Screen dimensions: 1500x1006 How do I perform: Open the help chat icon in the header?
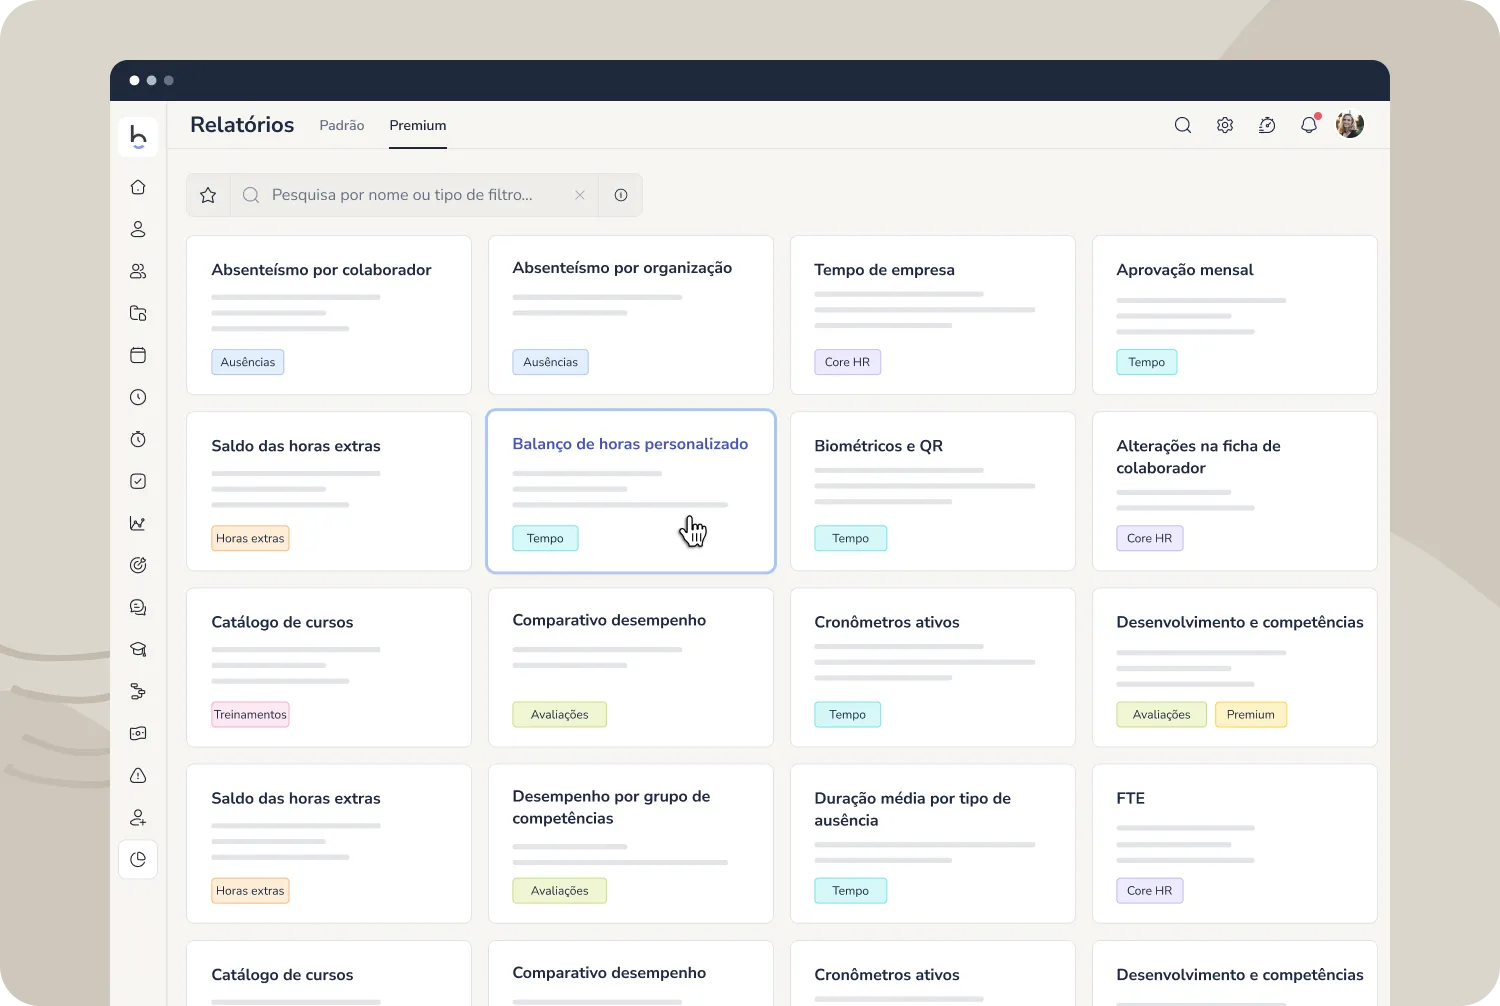tap(1267, 125)
